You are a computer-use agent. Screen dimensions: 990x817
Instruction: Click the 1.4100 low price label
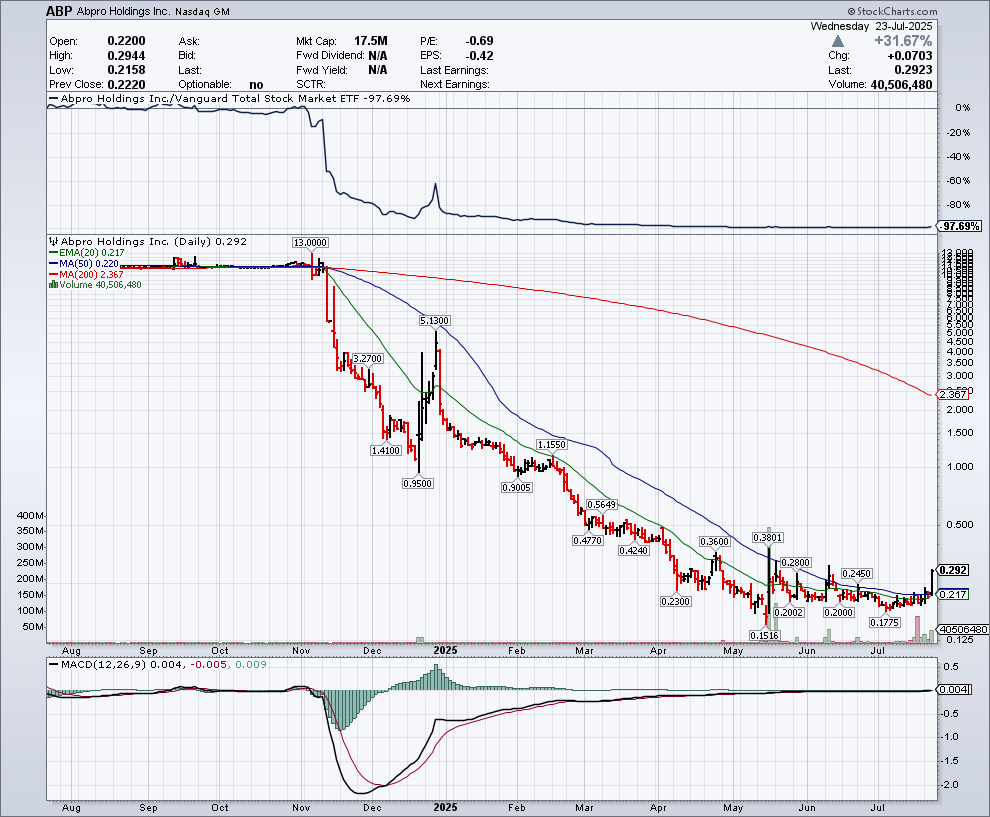tap(386, 450)
